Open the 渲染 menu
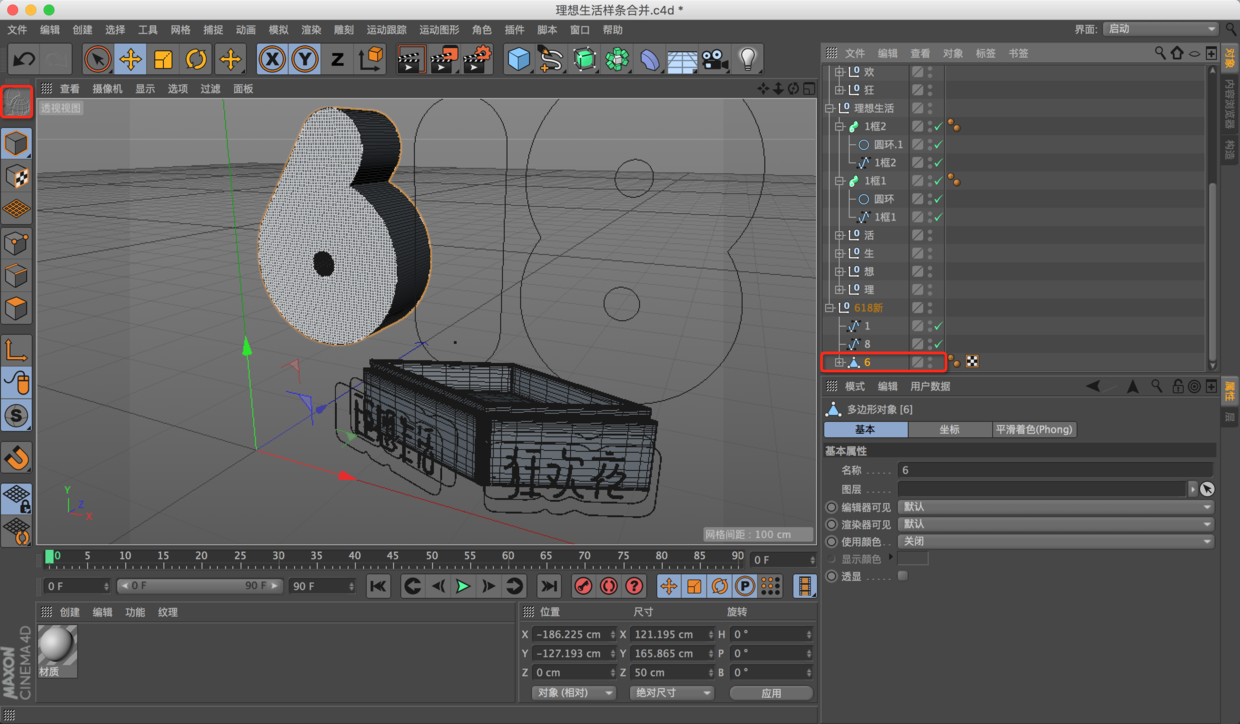This screenshot has height=724, width=1240. [x=311, y=30]
